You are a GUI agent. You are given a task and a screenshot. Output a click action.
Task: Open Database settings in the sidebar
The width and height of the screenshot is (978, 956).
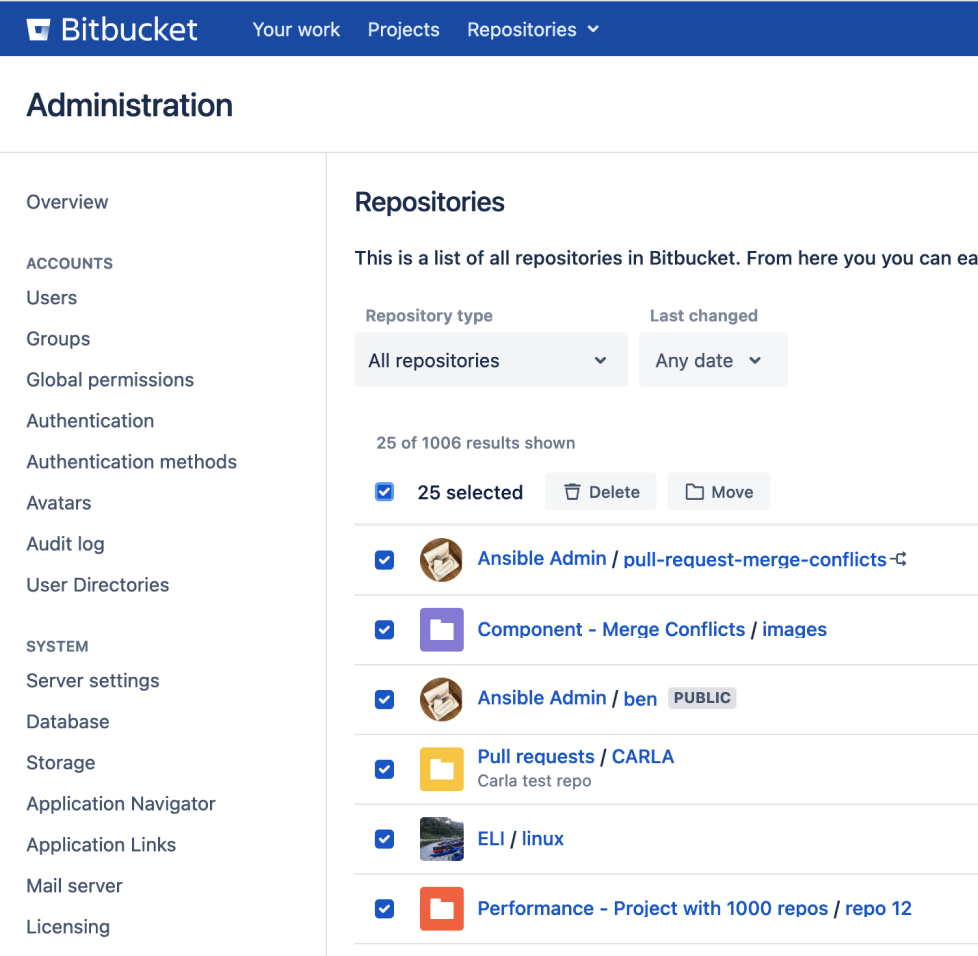68,722
